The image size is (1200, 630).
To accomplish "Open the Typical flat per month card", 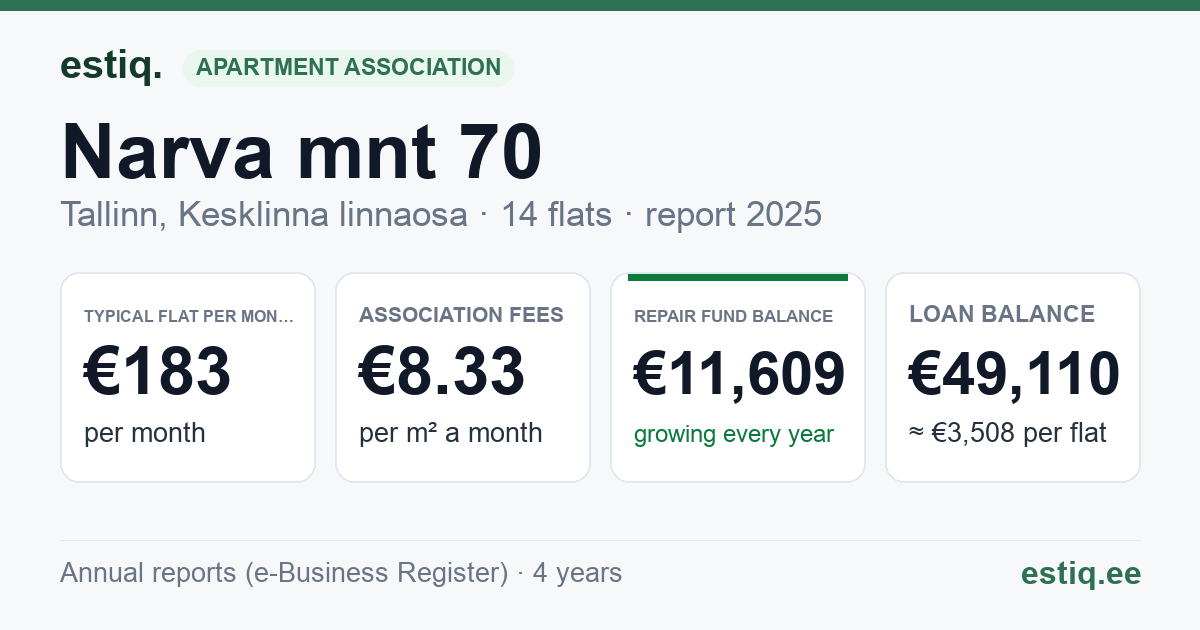I will tap(188, 377).
